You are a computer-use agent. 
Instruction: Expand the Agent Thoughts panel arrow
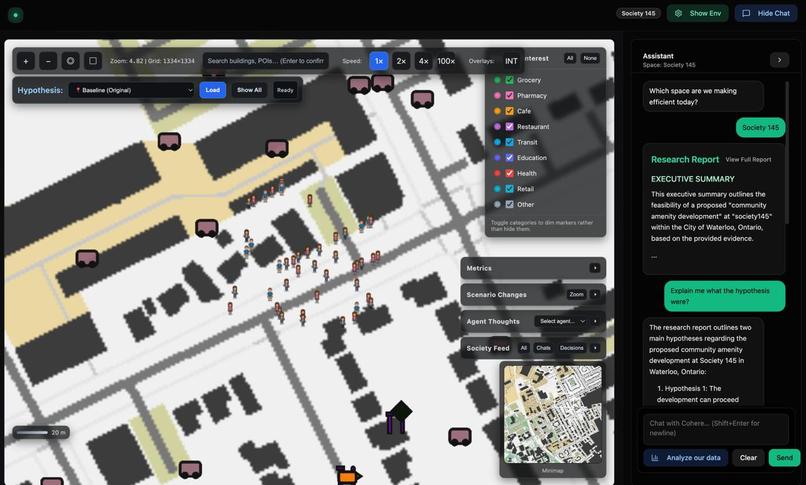coord(595,321)
